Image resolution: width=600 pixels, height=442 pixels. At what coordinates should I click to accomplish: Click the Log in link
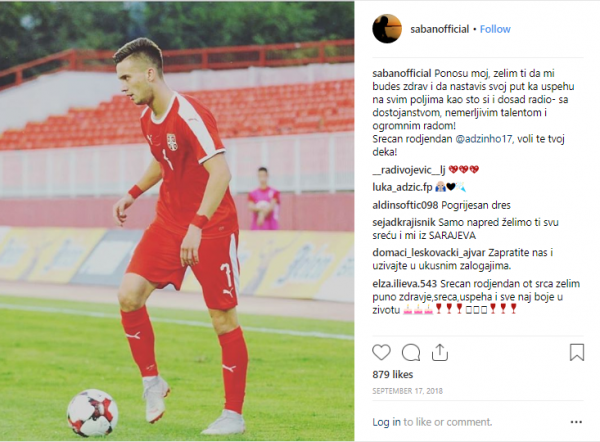386,422
